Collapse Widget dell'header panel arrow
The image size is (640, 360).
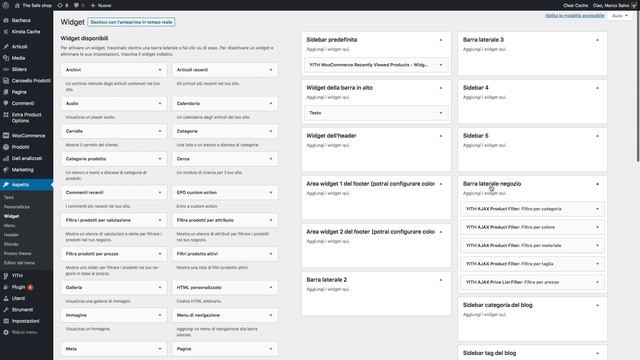[x=441, y=136]
